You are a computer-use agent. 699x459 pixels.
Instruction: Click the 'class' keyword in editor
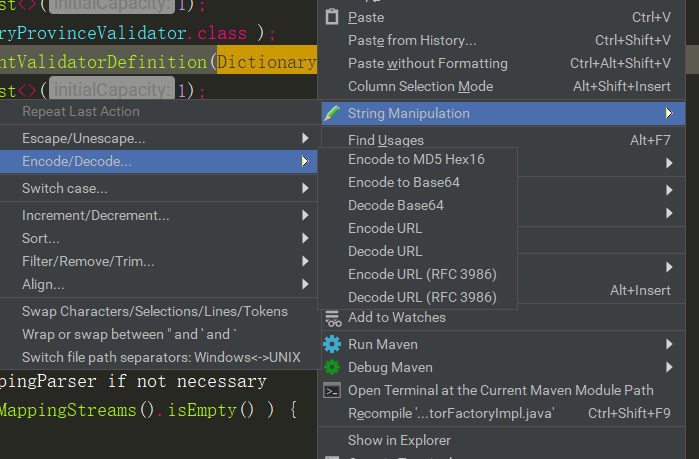point(222,33)
